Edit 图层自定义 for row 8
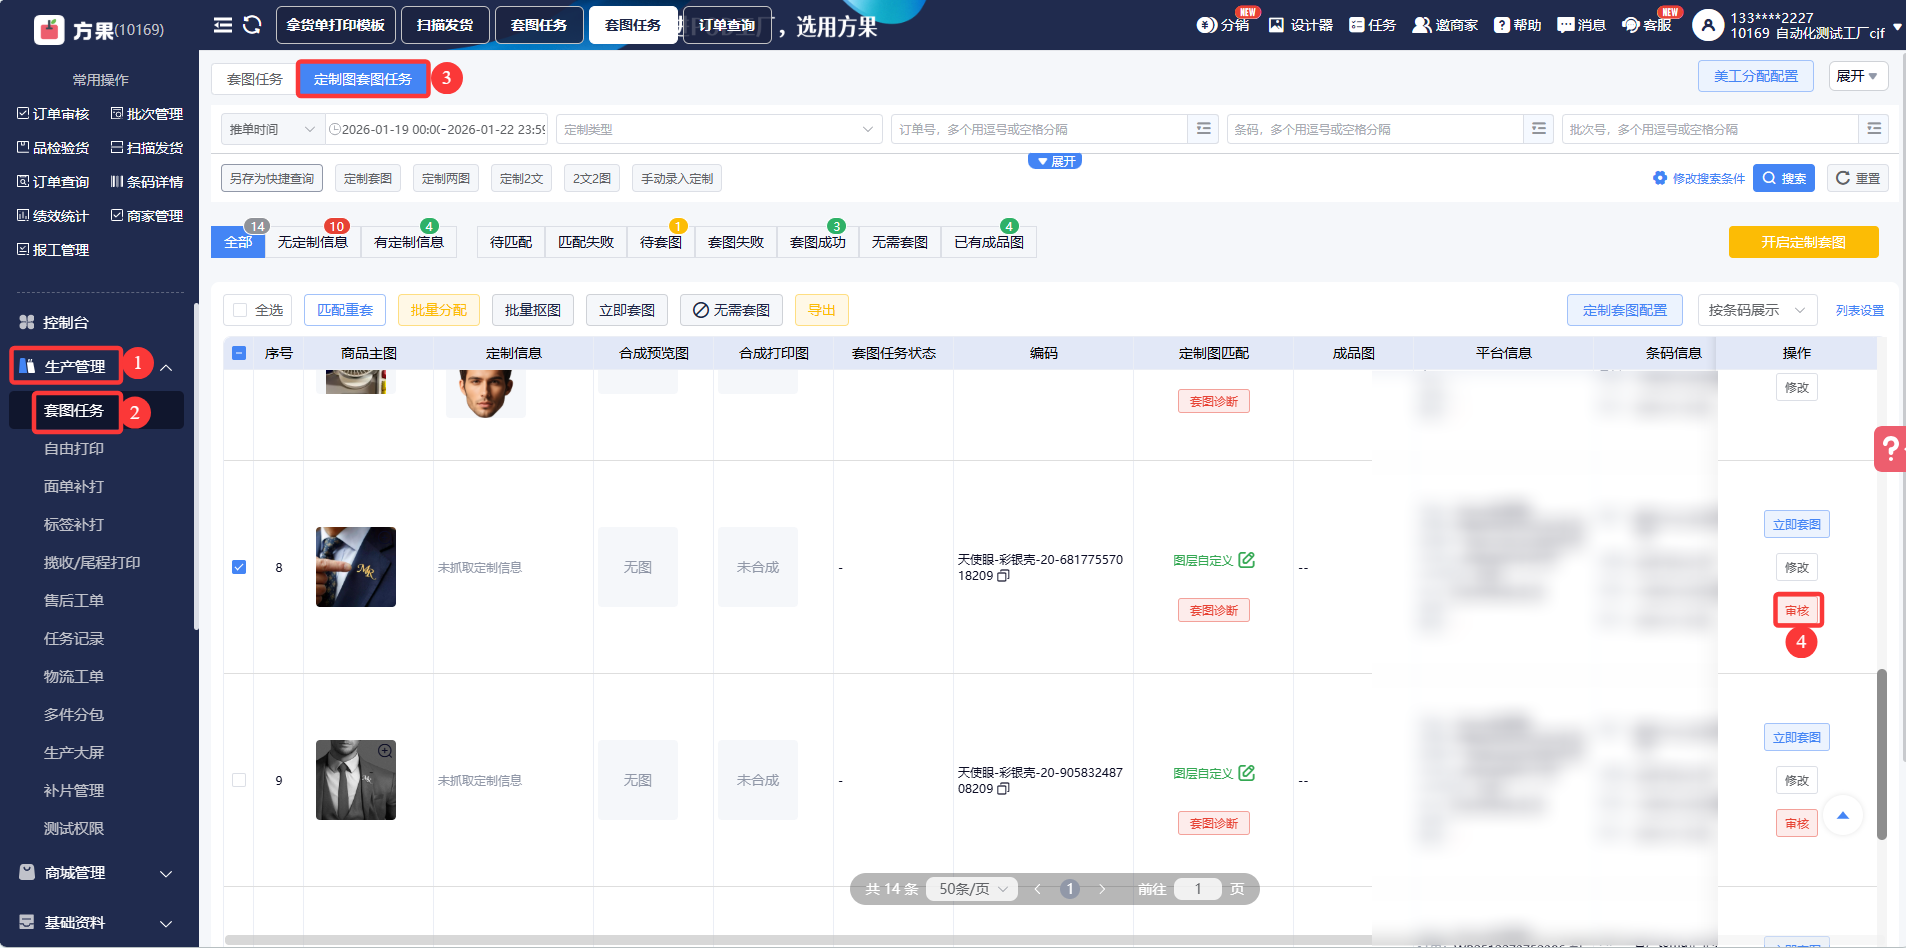Image resolution: width=1906 pixels, height=948 pixels. click(x=1246, y=560)
